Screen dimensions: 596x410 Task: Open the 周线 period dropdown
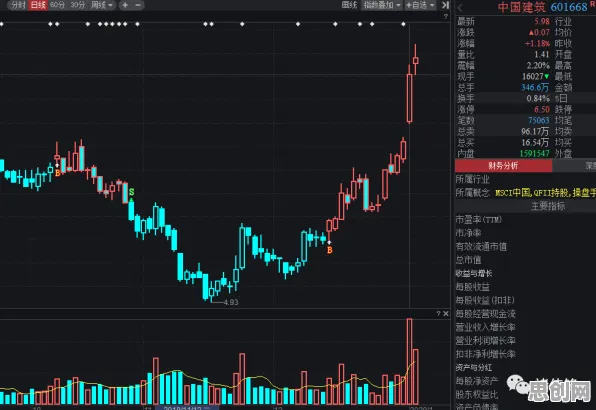click(x=102, y=5)
